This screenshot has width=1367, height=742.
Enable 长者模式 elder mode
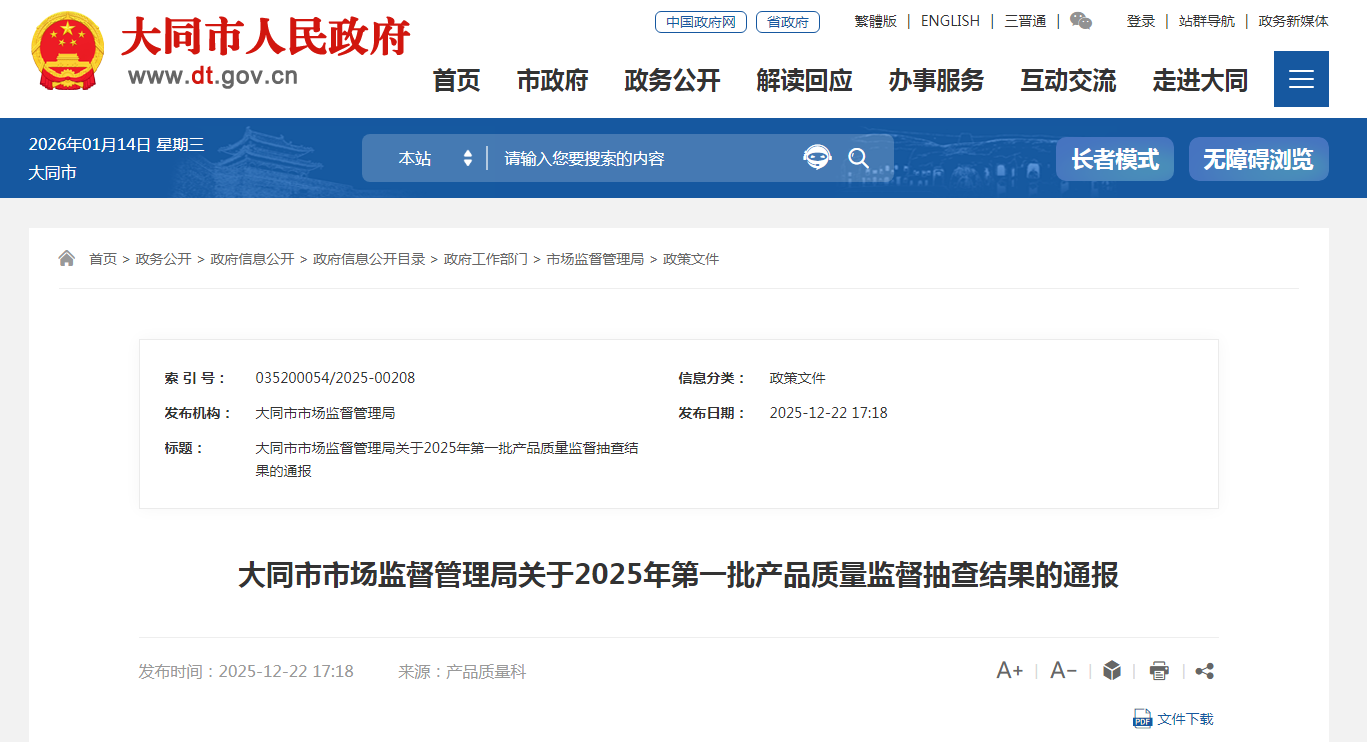coord(1114,159)
